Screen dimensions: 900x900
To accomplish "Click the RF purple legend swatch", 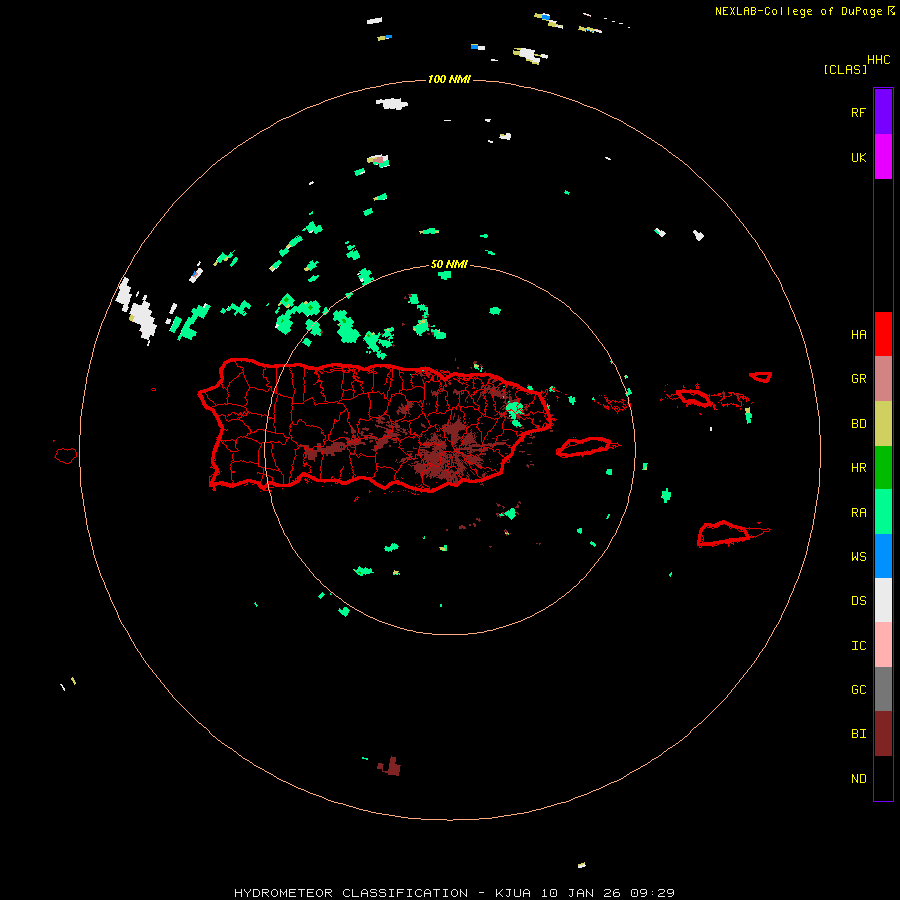I will (883, 111).
